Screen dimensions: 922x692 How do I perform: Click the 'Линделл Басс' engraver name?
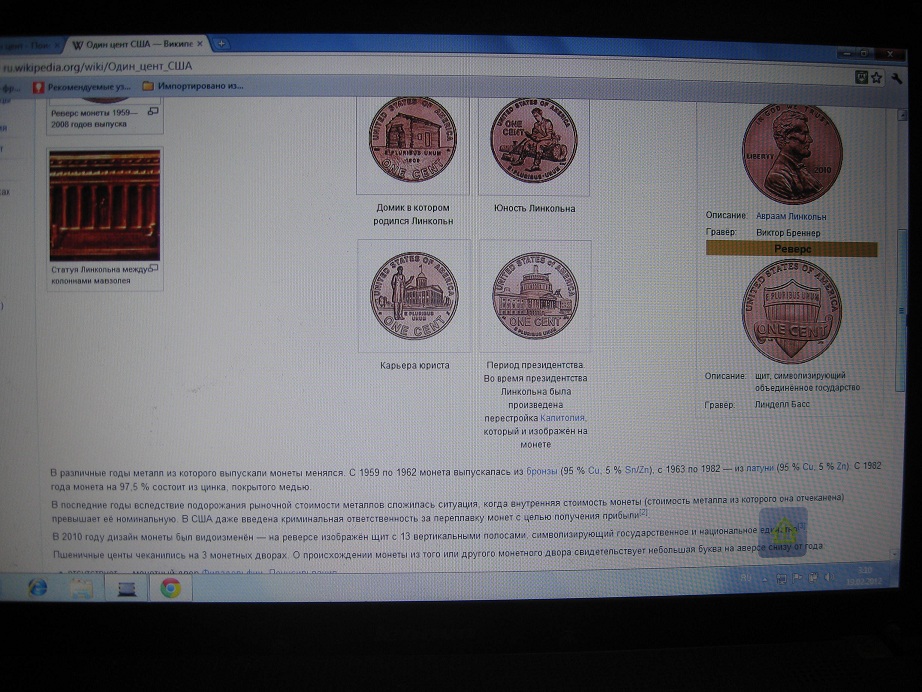click(x=782, y=404)
